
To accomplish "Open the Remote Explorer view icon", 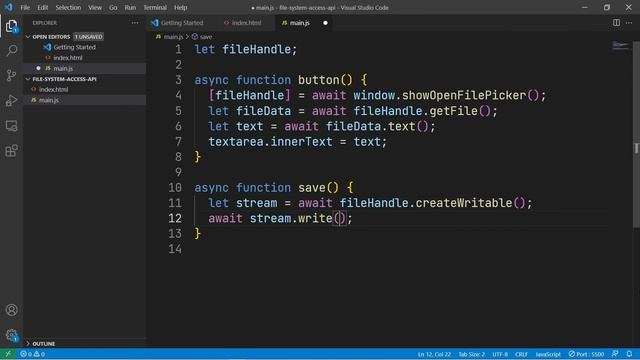I will (11, 126).
